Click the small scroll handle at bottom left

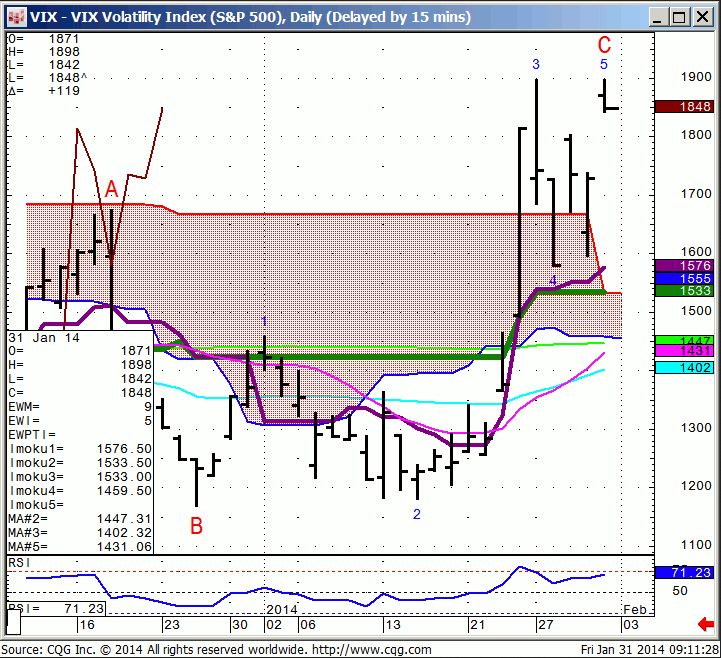point(14,622)
